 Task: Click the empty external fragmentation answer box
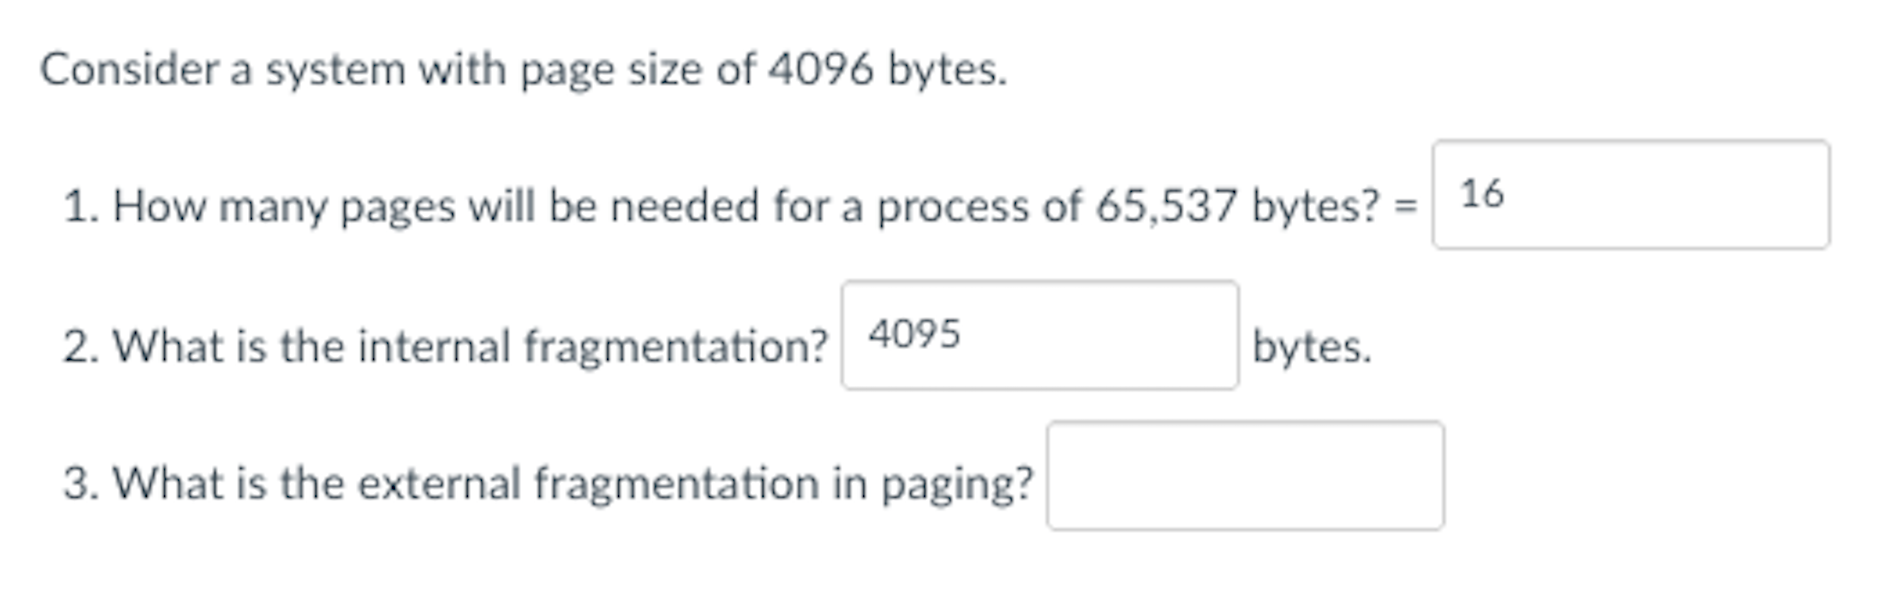point(1245,475)
